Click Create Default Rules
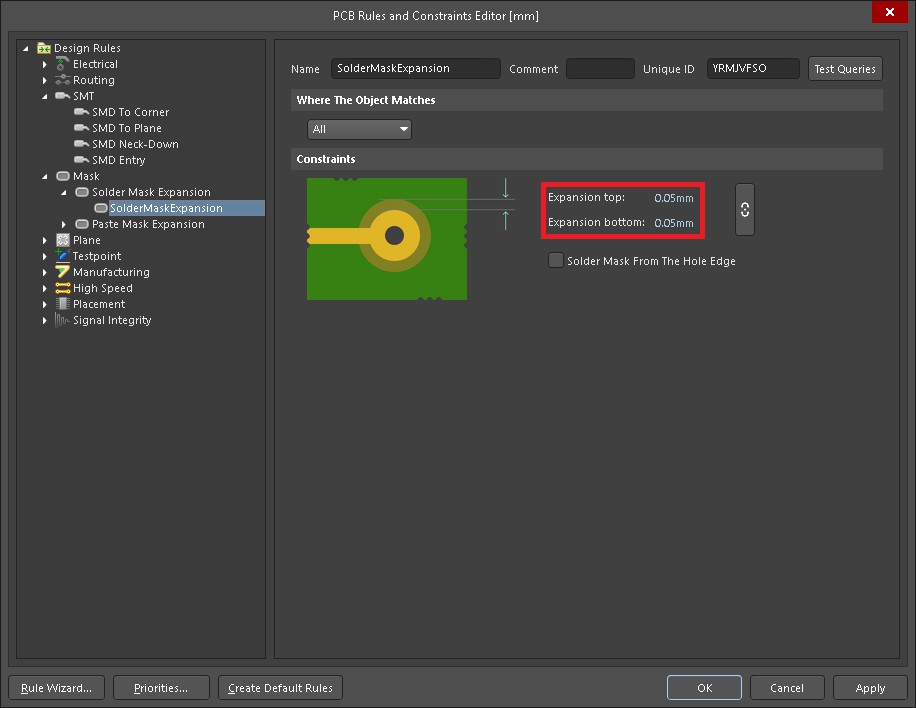The image size is (916, 708). (x=280, y=688)
